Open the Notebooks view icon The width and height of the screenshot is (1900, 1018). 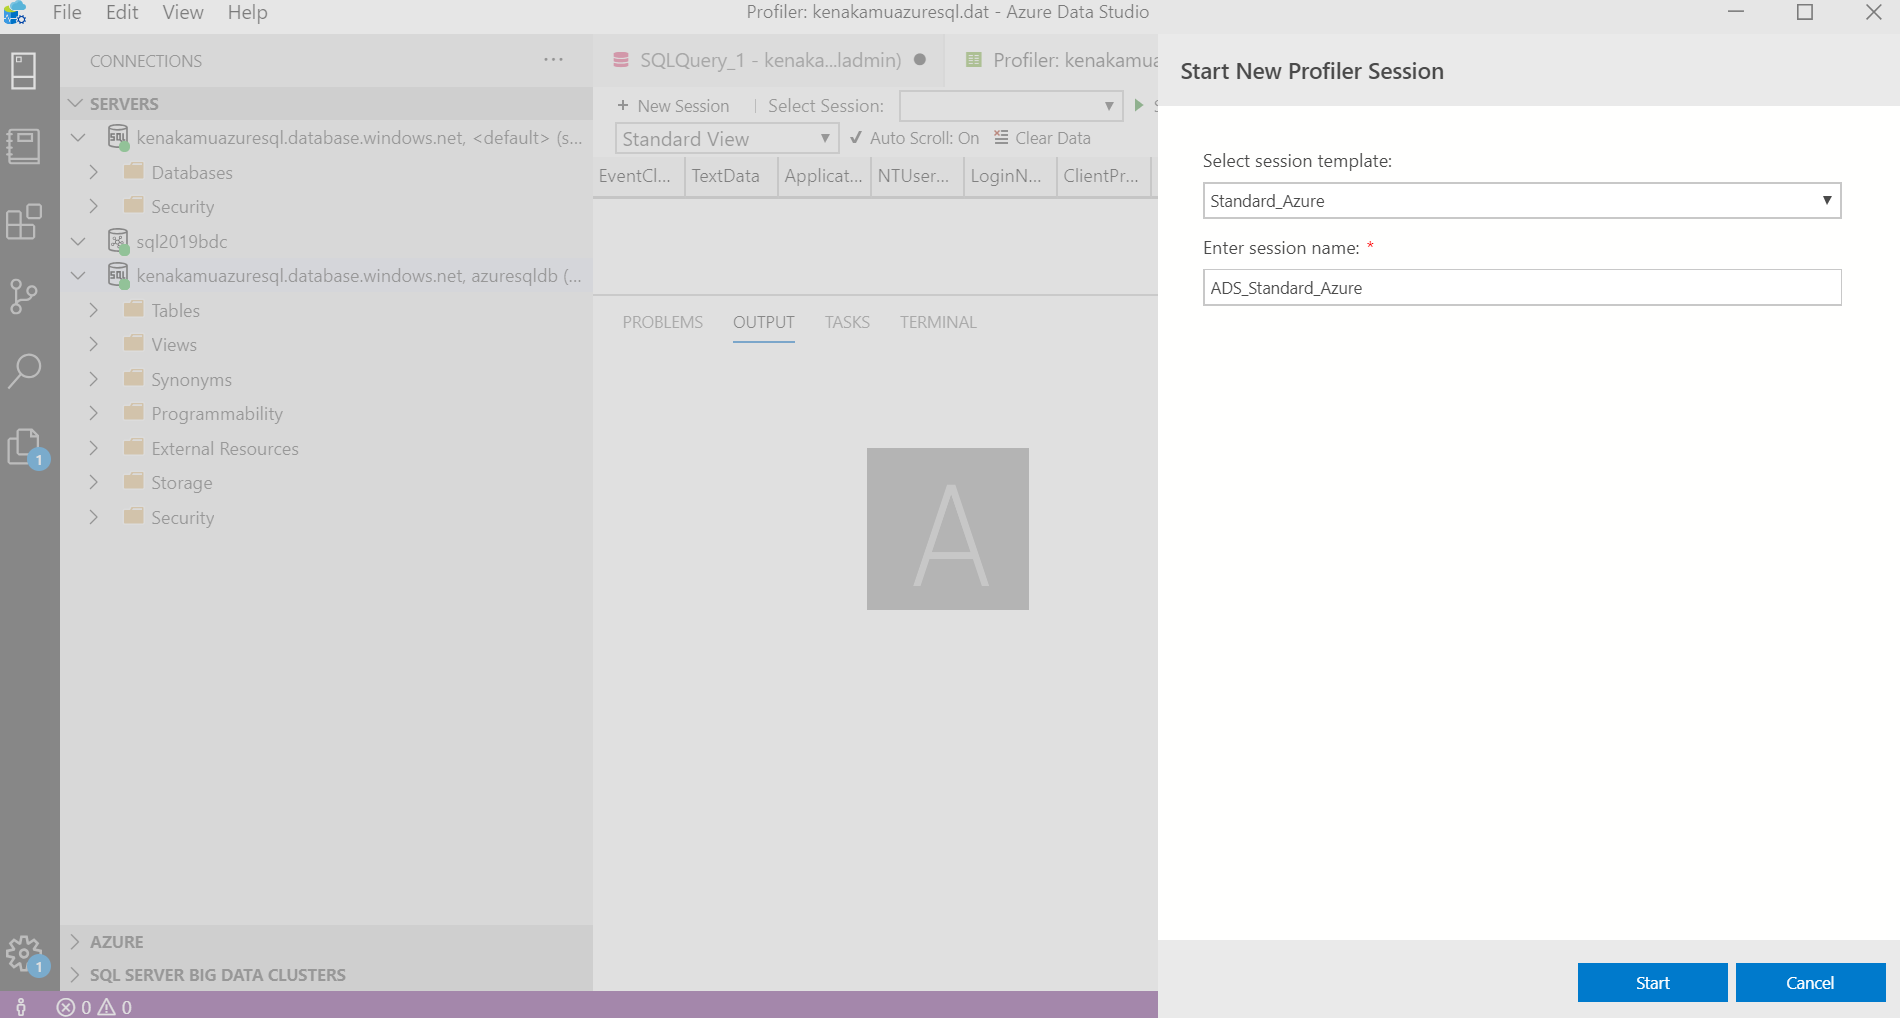click(24, 145)
